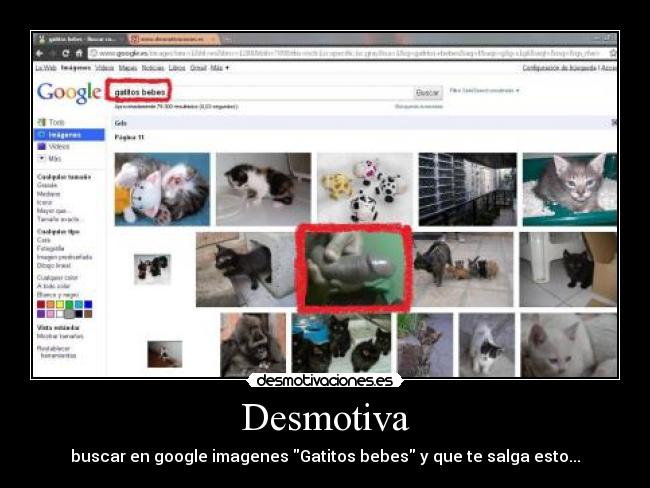Pick the teal color swatch
The height and width of the screenshot is (488, 650).
(x=79, y=304)
